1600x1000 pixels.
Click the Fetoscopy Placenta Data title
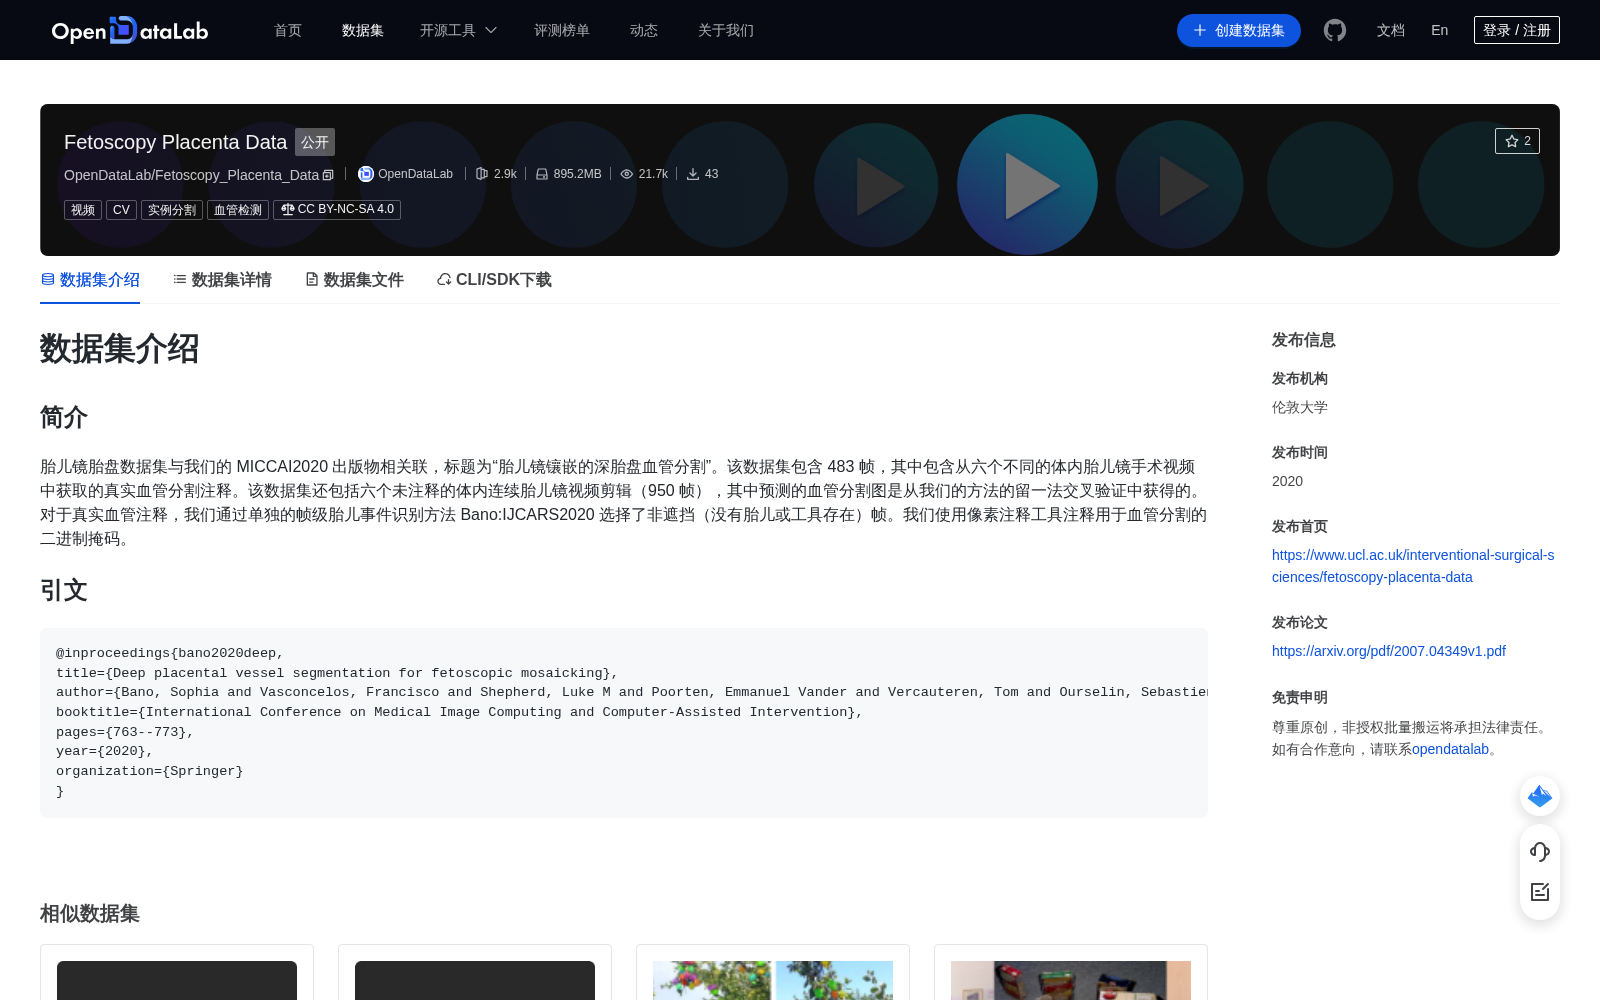(175, 142)
